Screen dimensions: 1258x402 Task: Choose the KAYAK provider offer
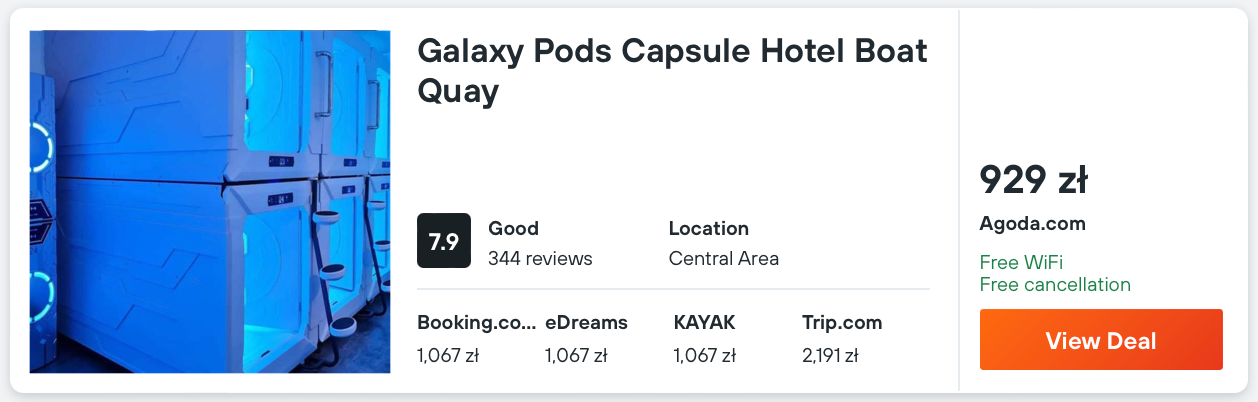(x=704, y=323)
